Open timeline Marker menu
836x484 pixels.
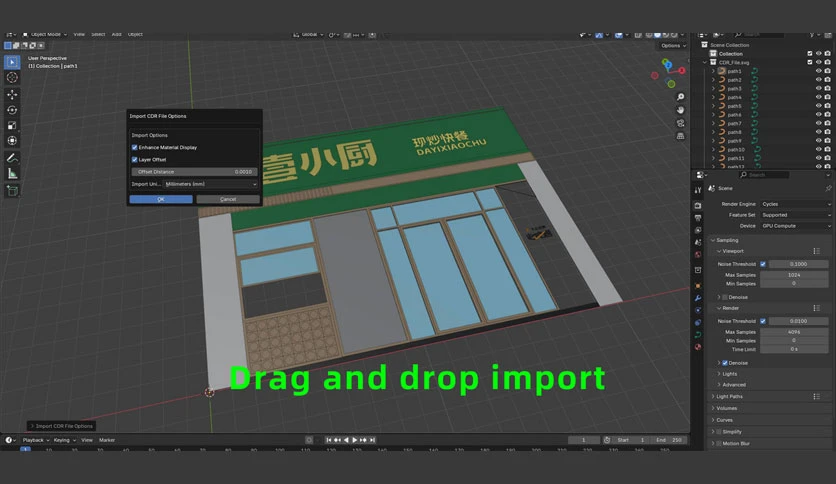[x=107, y=440]
